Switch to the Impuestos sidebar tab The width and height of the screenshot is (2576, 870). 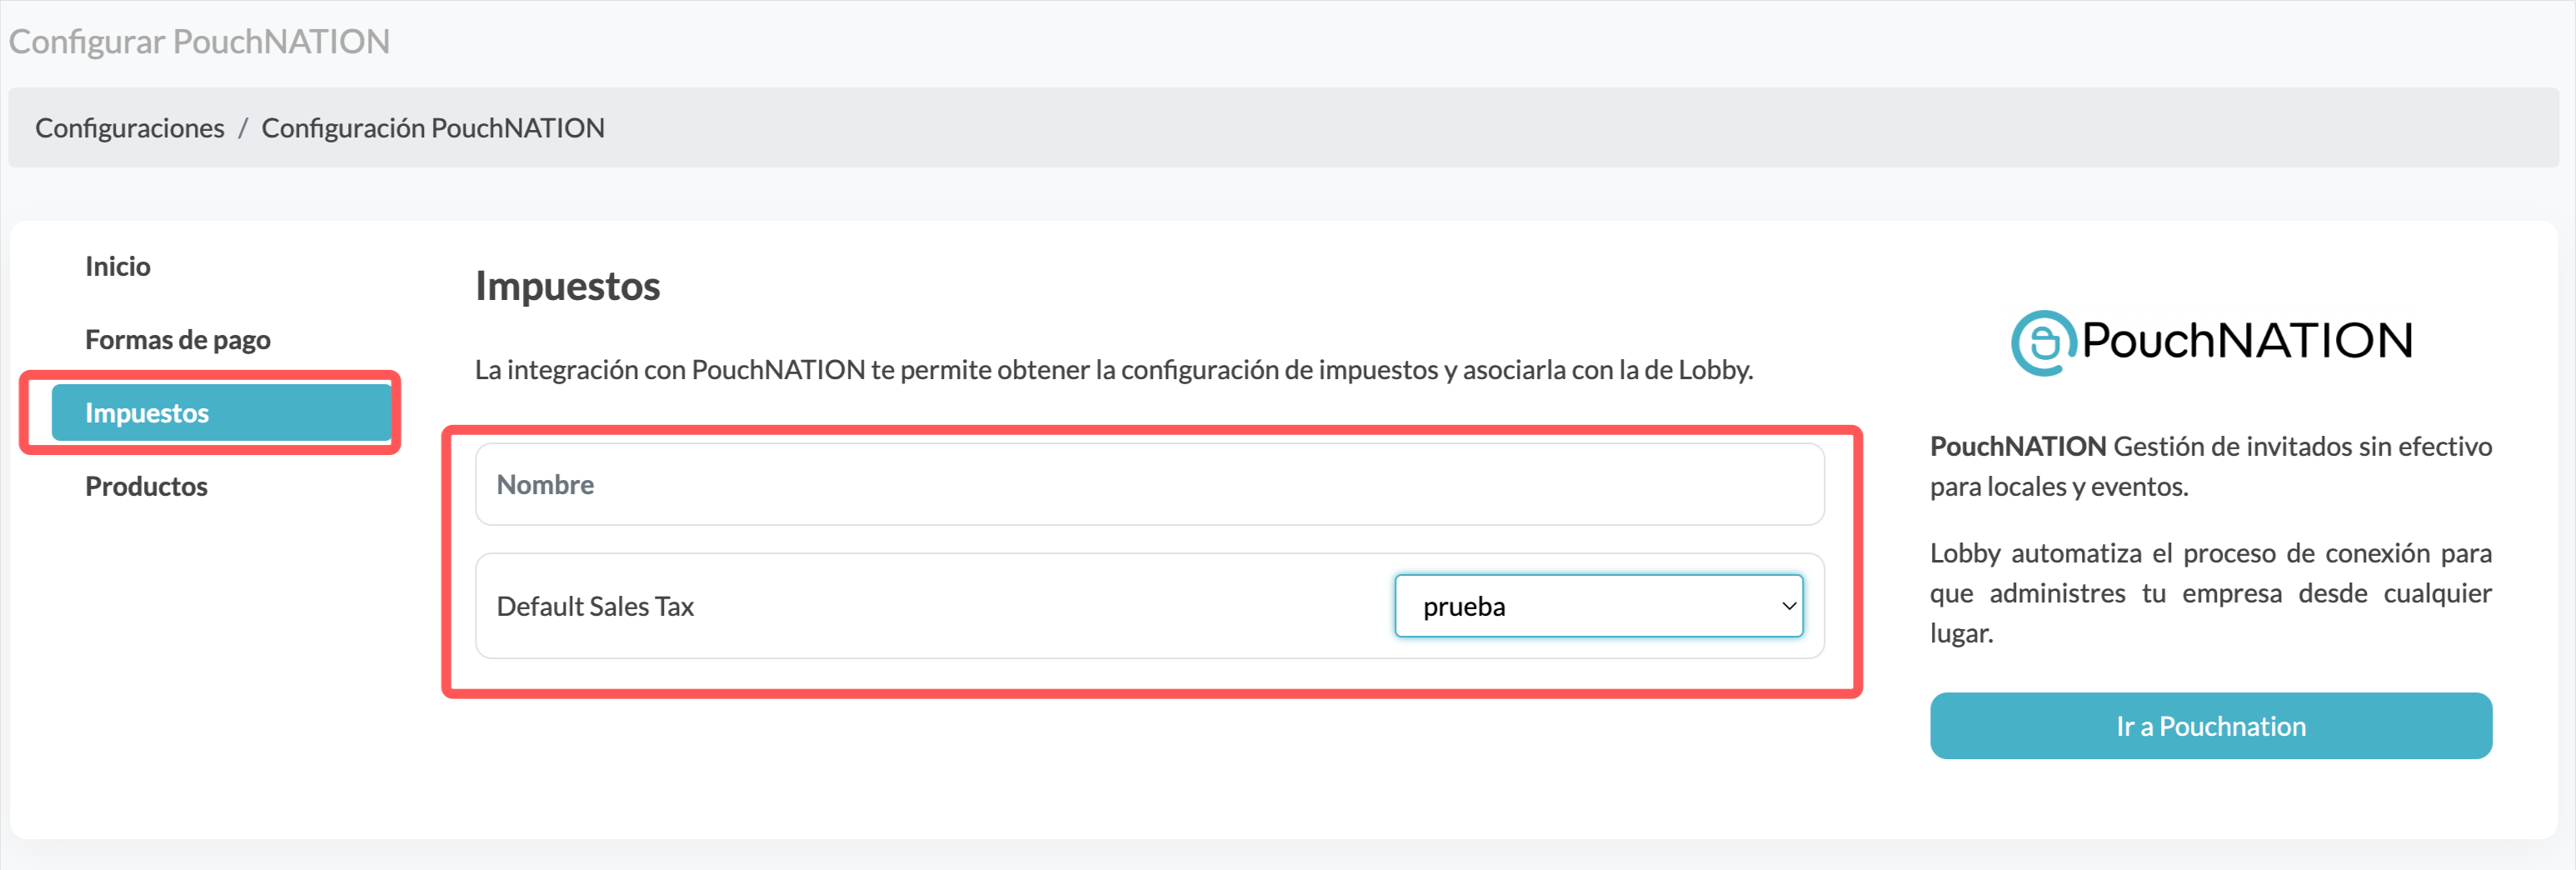coord(221,412)
